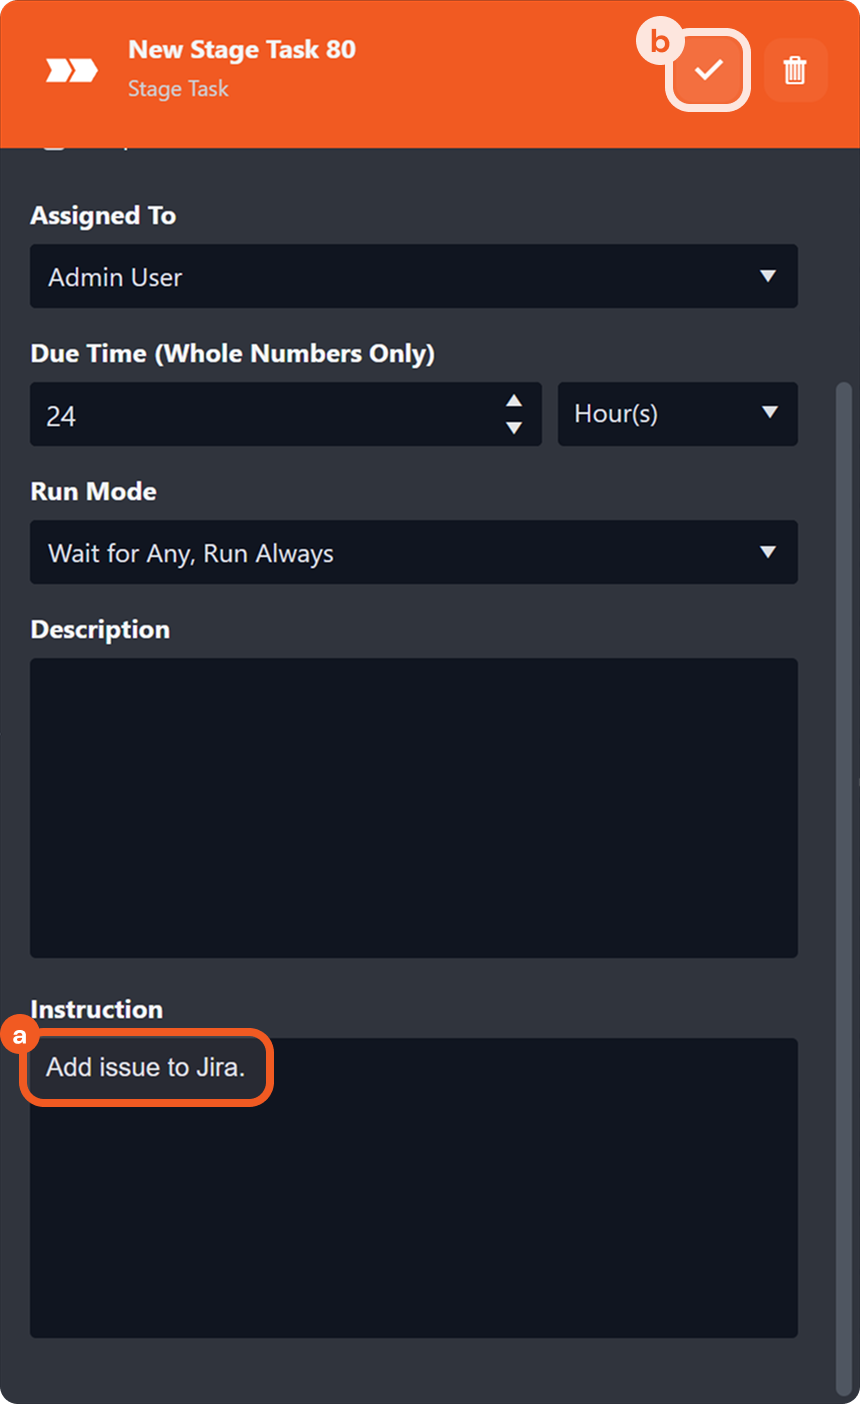The image size is (860, 1404).
Task: Increase due time with the up arrow
Action: (x=514, y=401)
